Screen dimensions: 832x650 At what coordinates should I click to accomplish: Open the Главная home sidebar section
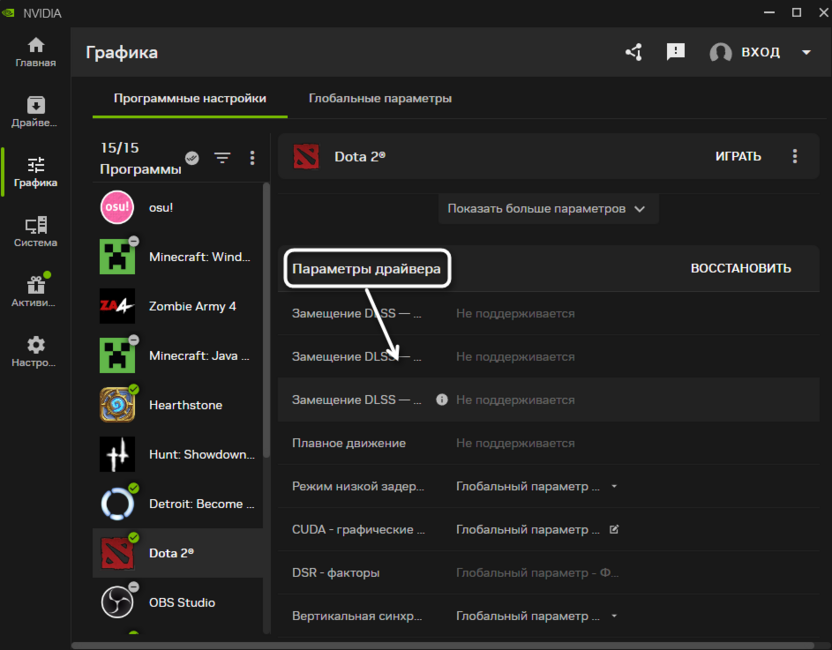click(36, 53)
